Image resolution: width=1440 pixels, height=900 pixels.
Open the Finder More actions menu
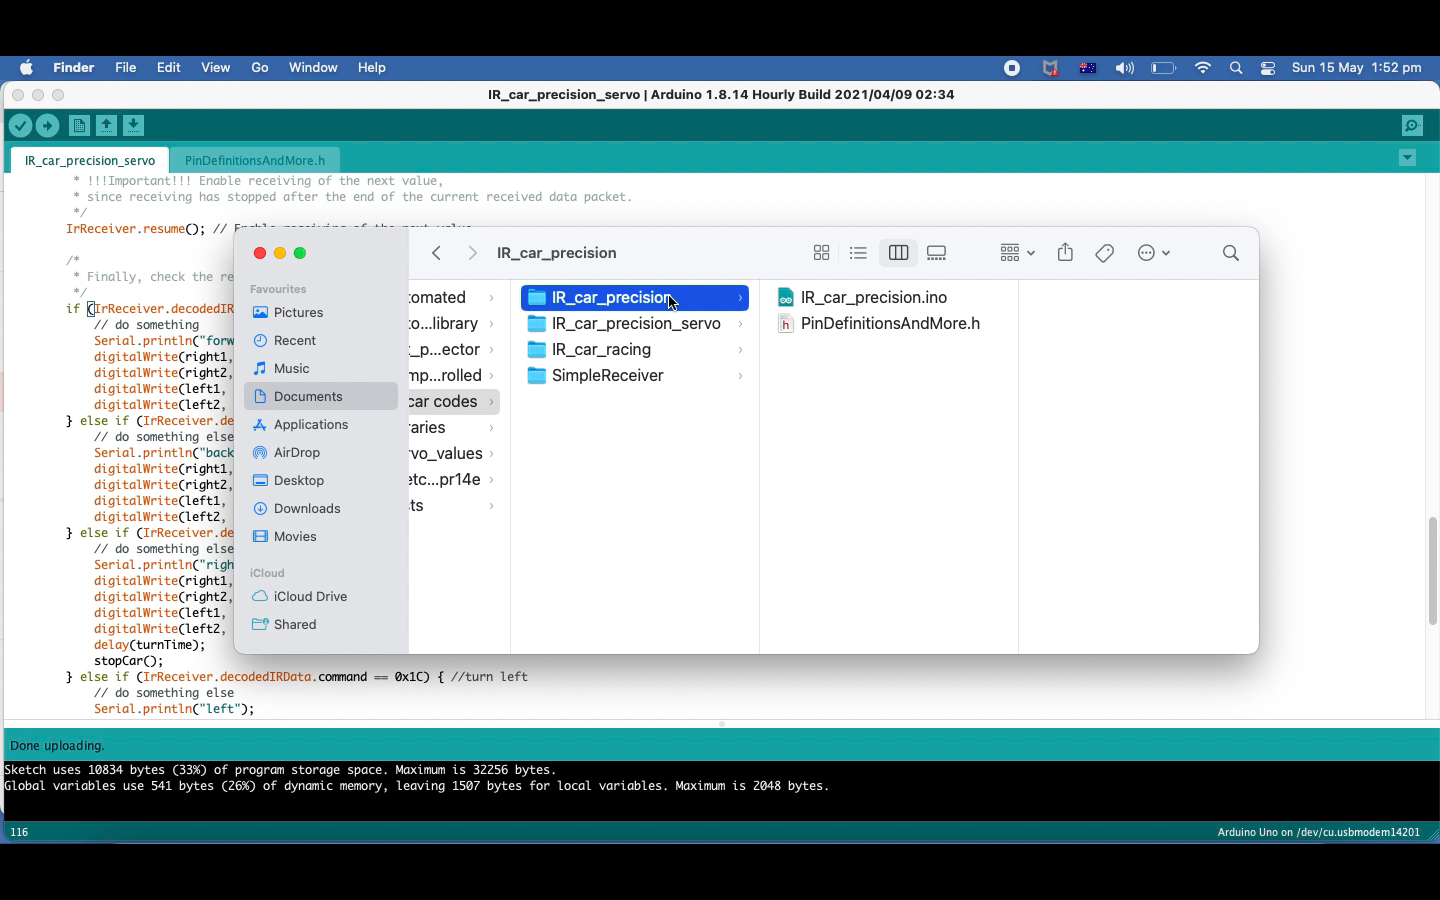[x=1154, y=254]
